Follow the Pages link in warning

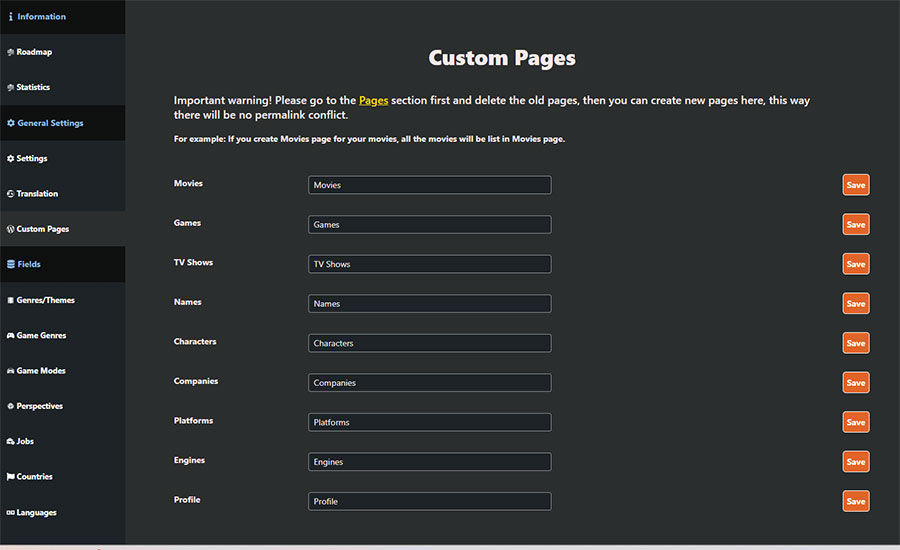coord(373,101)
